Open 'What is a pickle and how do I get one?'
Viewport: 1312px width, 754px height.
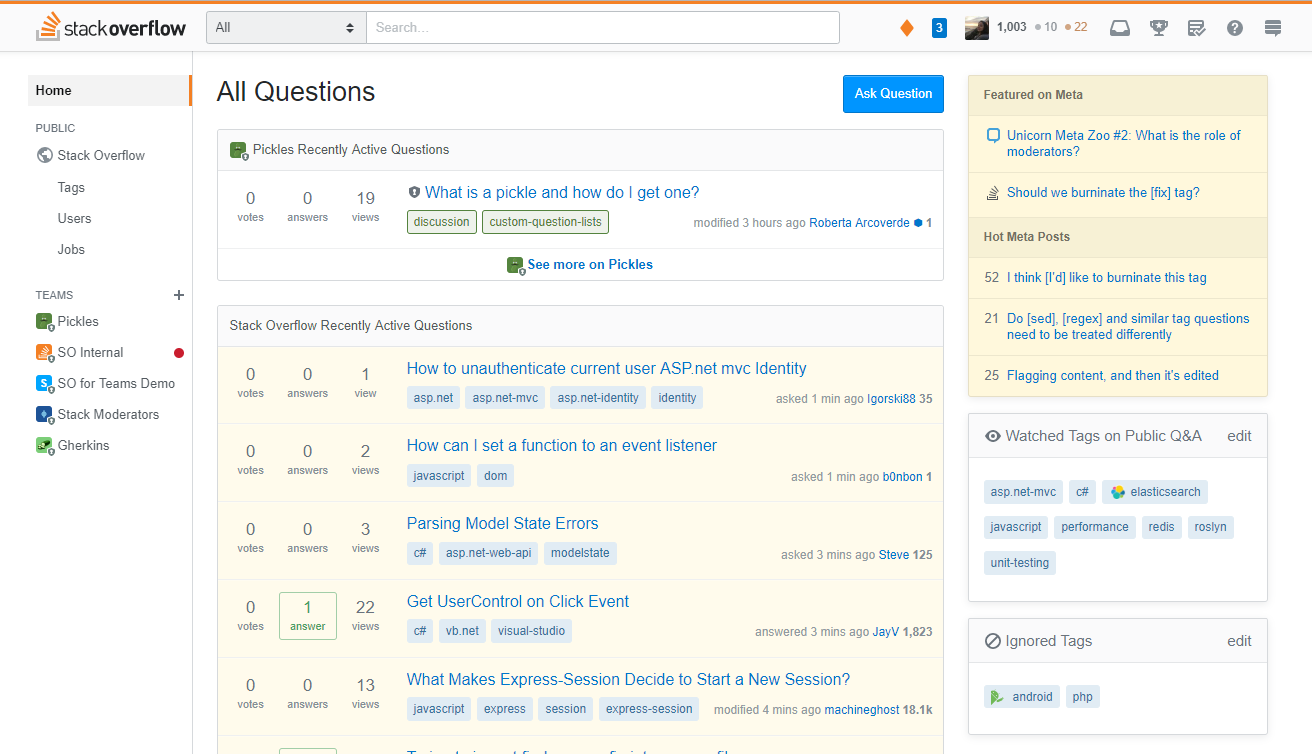[x=562, y=192]
